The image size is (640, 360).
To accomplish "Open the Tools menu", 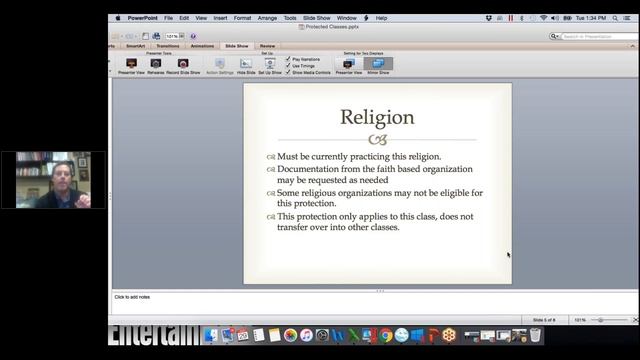I will click(x=290, y=18).
